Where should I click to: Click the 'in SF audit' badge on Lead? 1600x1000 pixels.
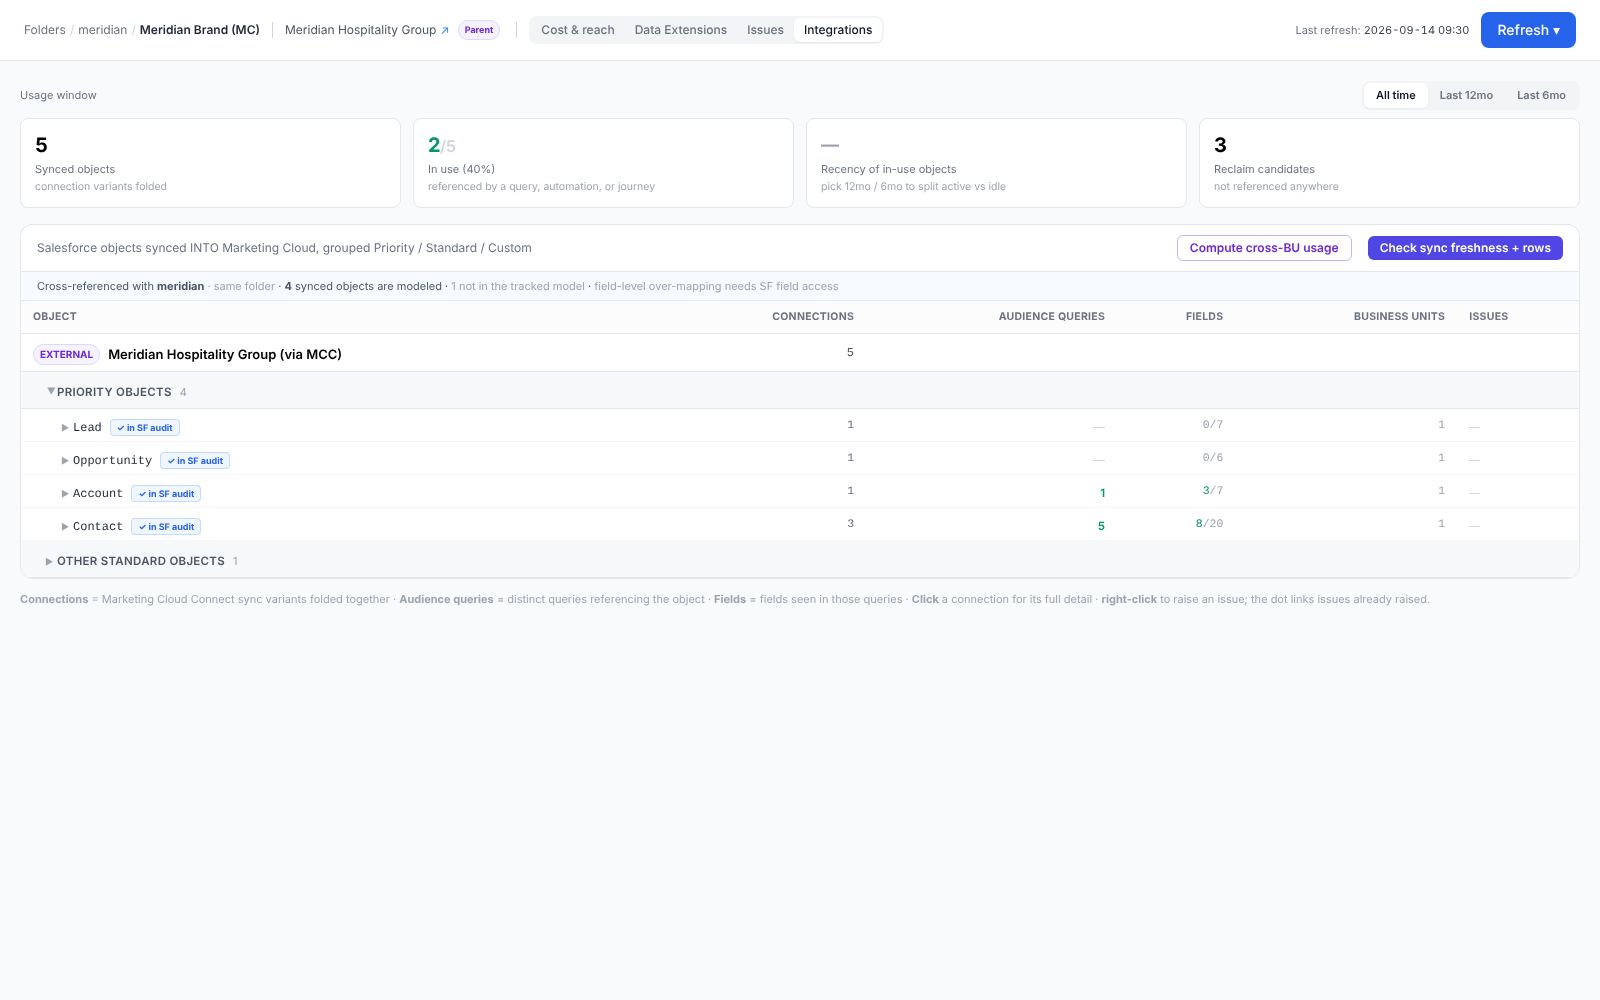click(x=145, y=428)
